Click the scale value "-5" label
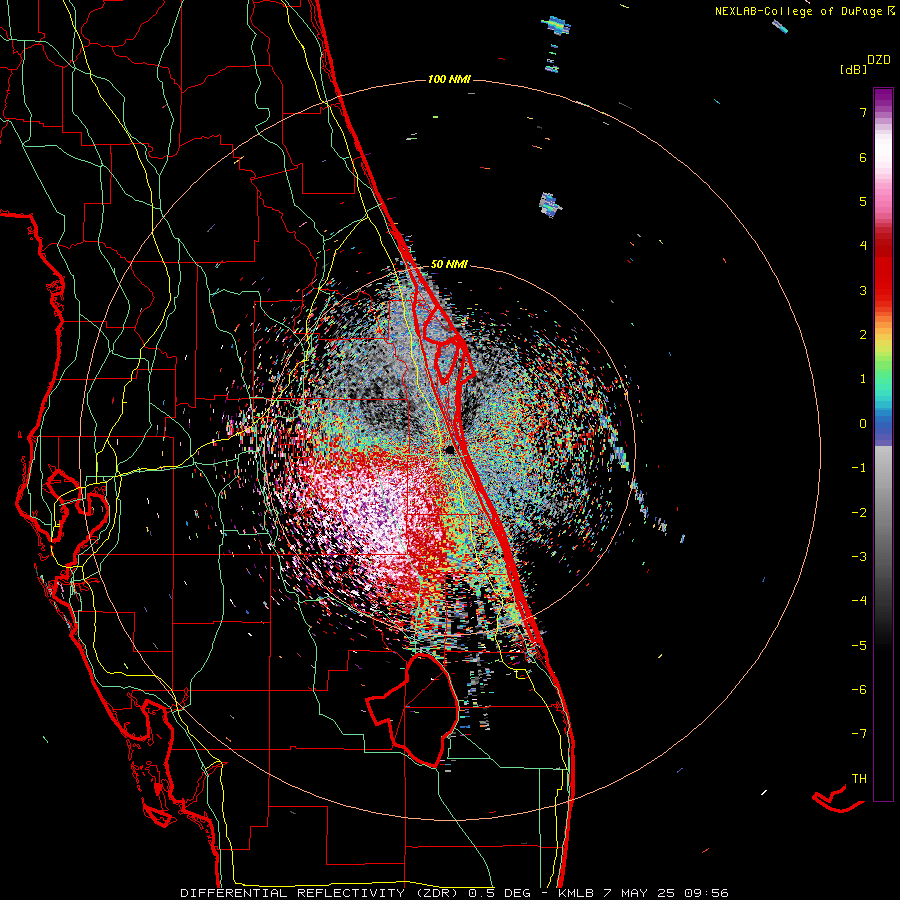900x900 pixels. 859,645
